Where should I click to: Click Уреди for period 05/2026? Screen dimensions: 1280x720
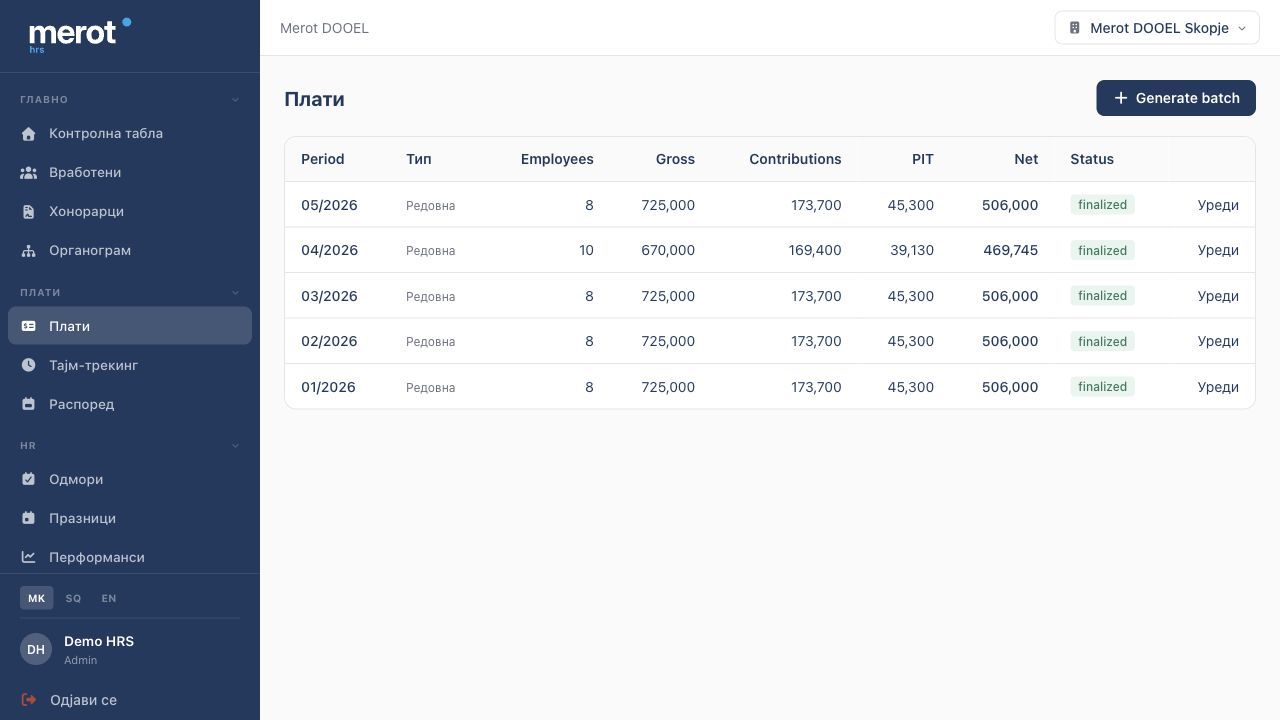click(1218, 205)
